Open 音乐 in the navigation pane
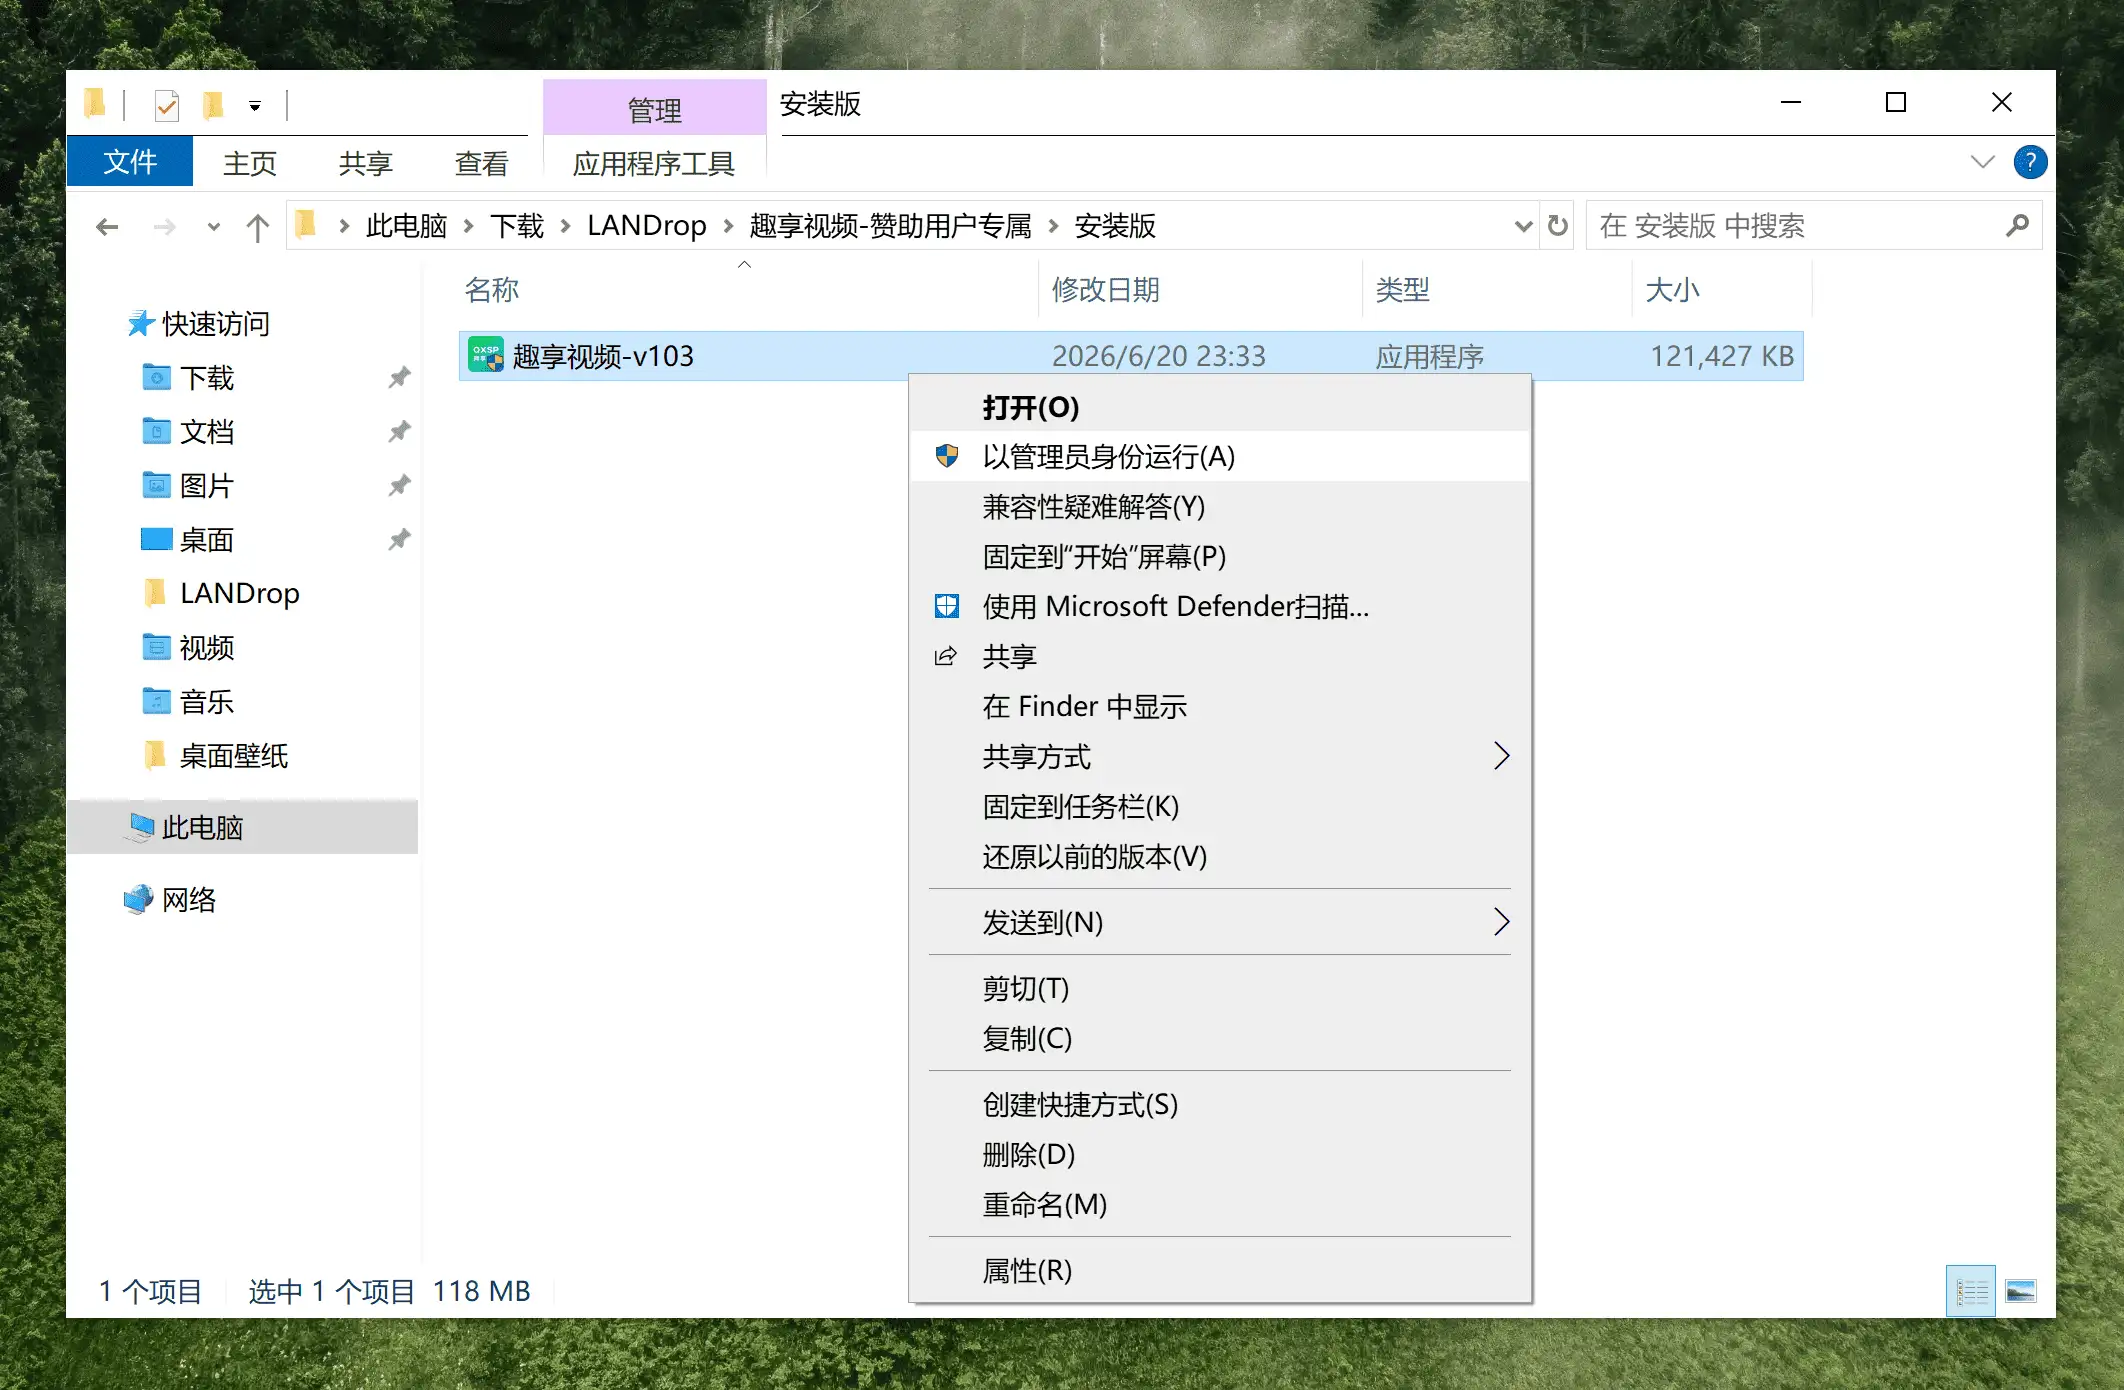Image resolution: width=2124 pixels, height=1390 pixels. click(x=207, y=702)
